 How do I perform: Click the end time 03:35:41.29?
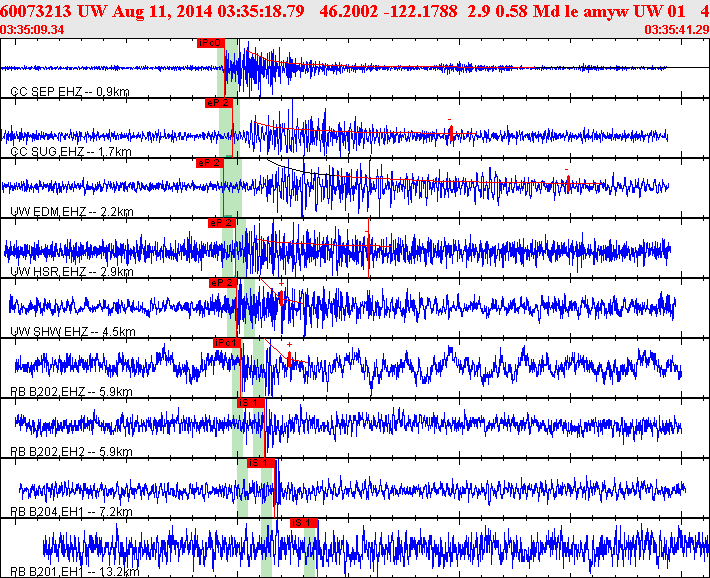click(677, 30)
